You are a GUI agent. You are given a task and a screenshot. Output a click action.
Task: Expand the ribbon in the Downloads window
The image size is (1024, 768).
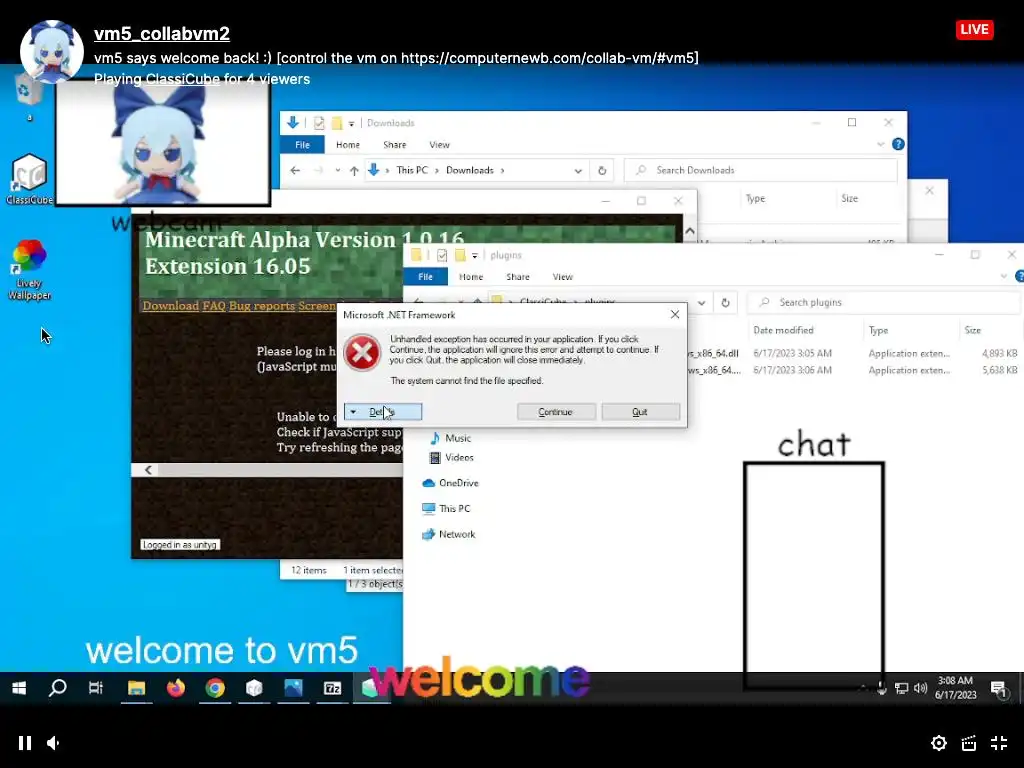880,144
